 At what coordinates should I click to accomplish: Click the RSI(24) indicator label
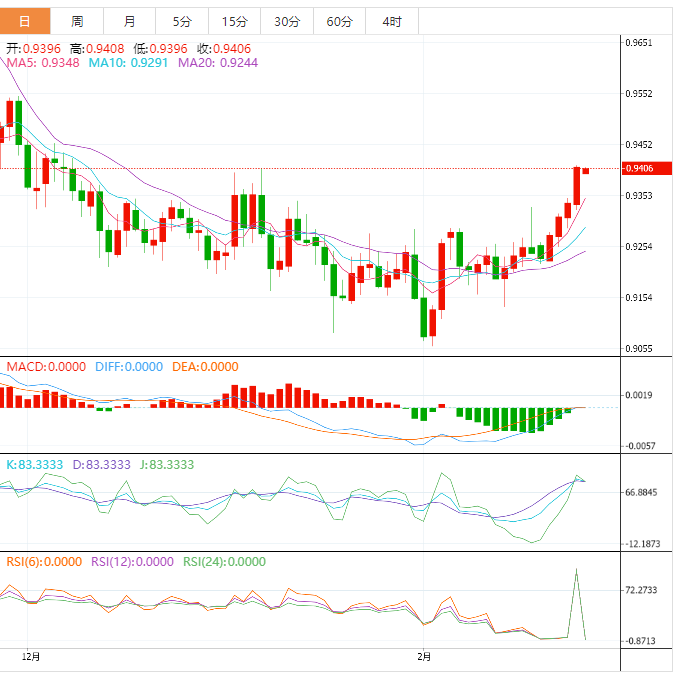point(224,562)
